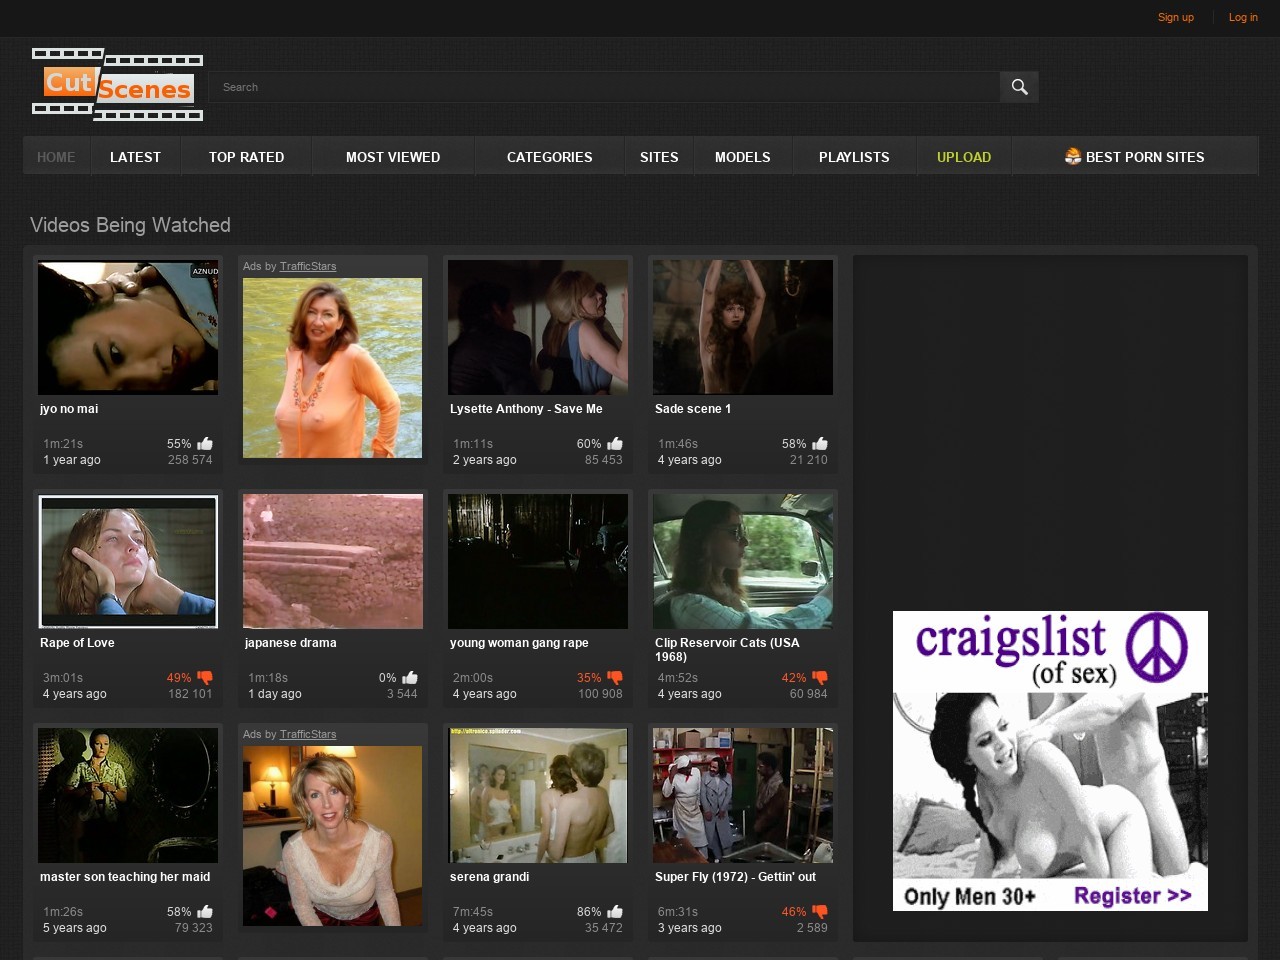
Task: Click thumbs-down icon under Clip Reservoir Cats
Action: (x=820, y=678)
